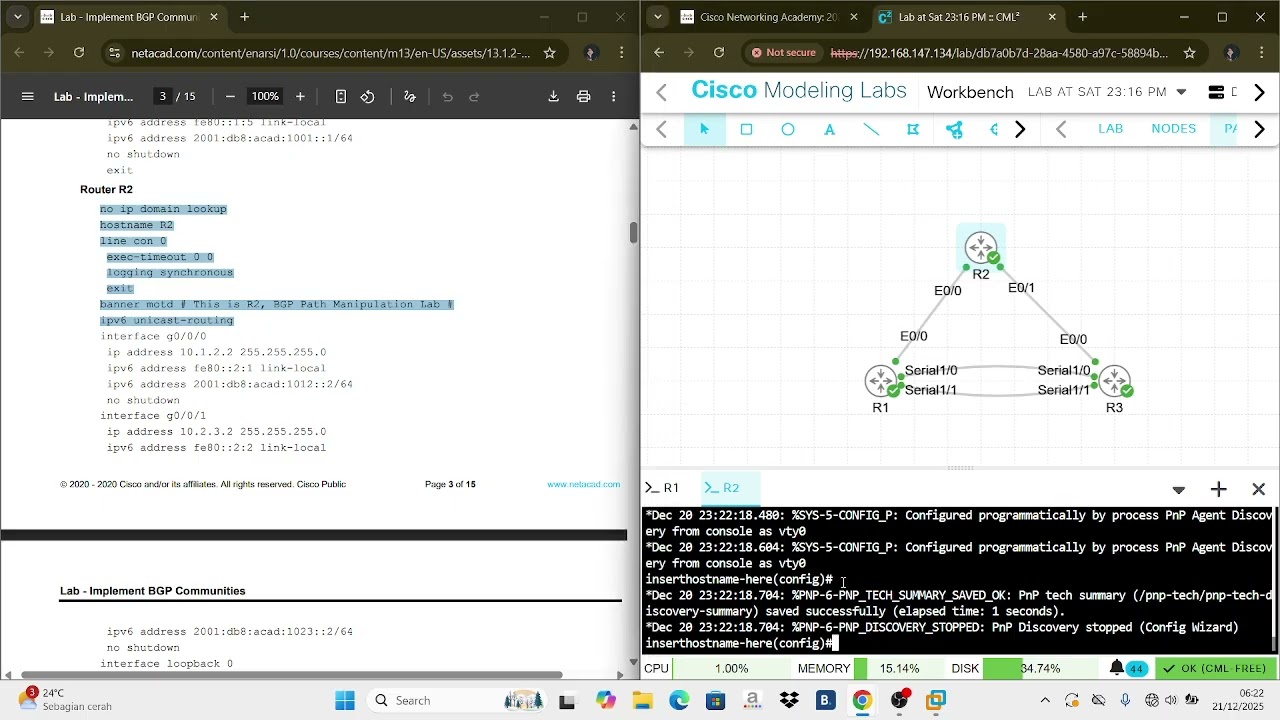The image size is (1280, 720).
Task: Select router R2 on the canvas
Action: (x=981, y=248)
